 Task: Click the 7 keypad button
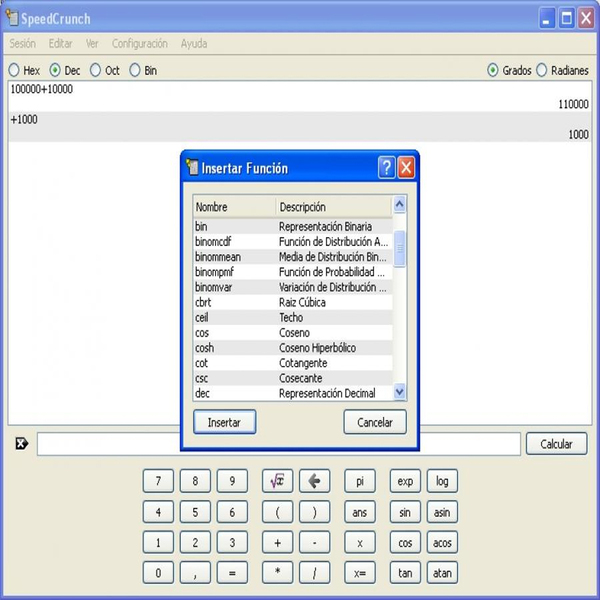(x=158, y=481)
